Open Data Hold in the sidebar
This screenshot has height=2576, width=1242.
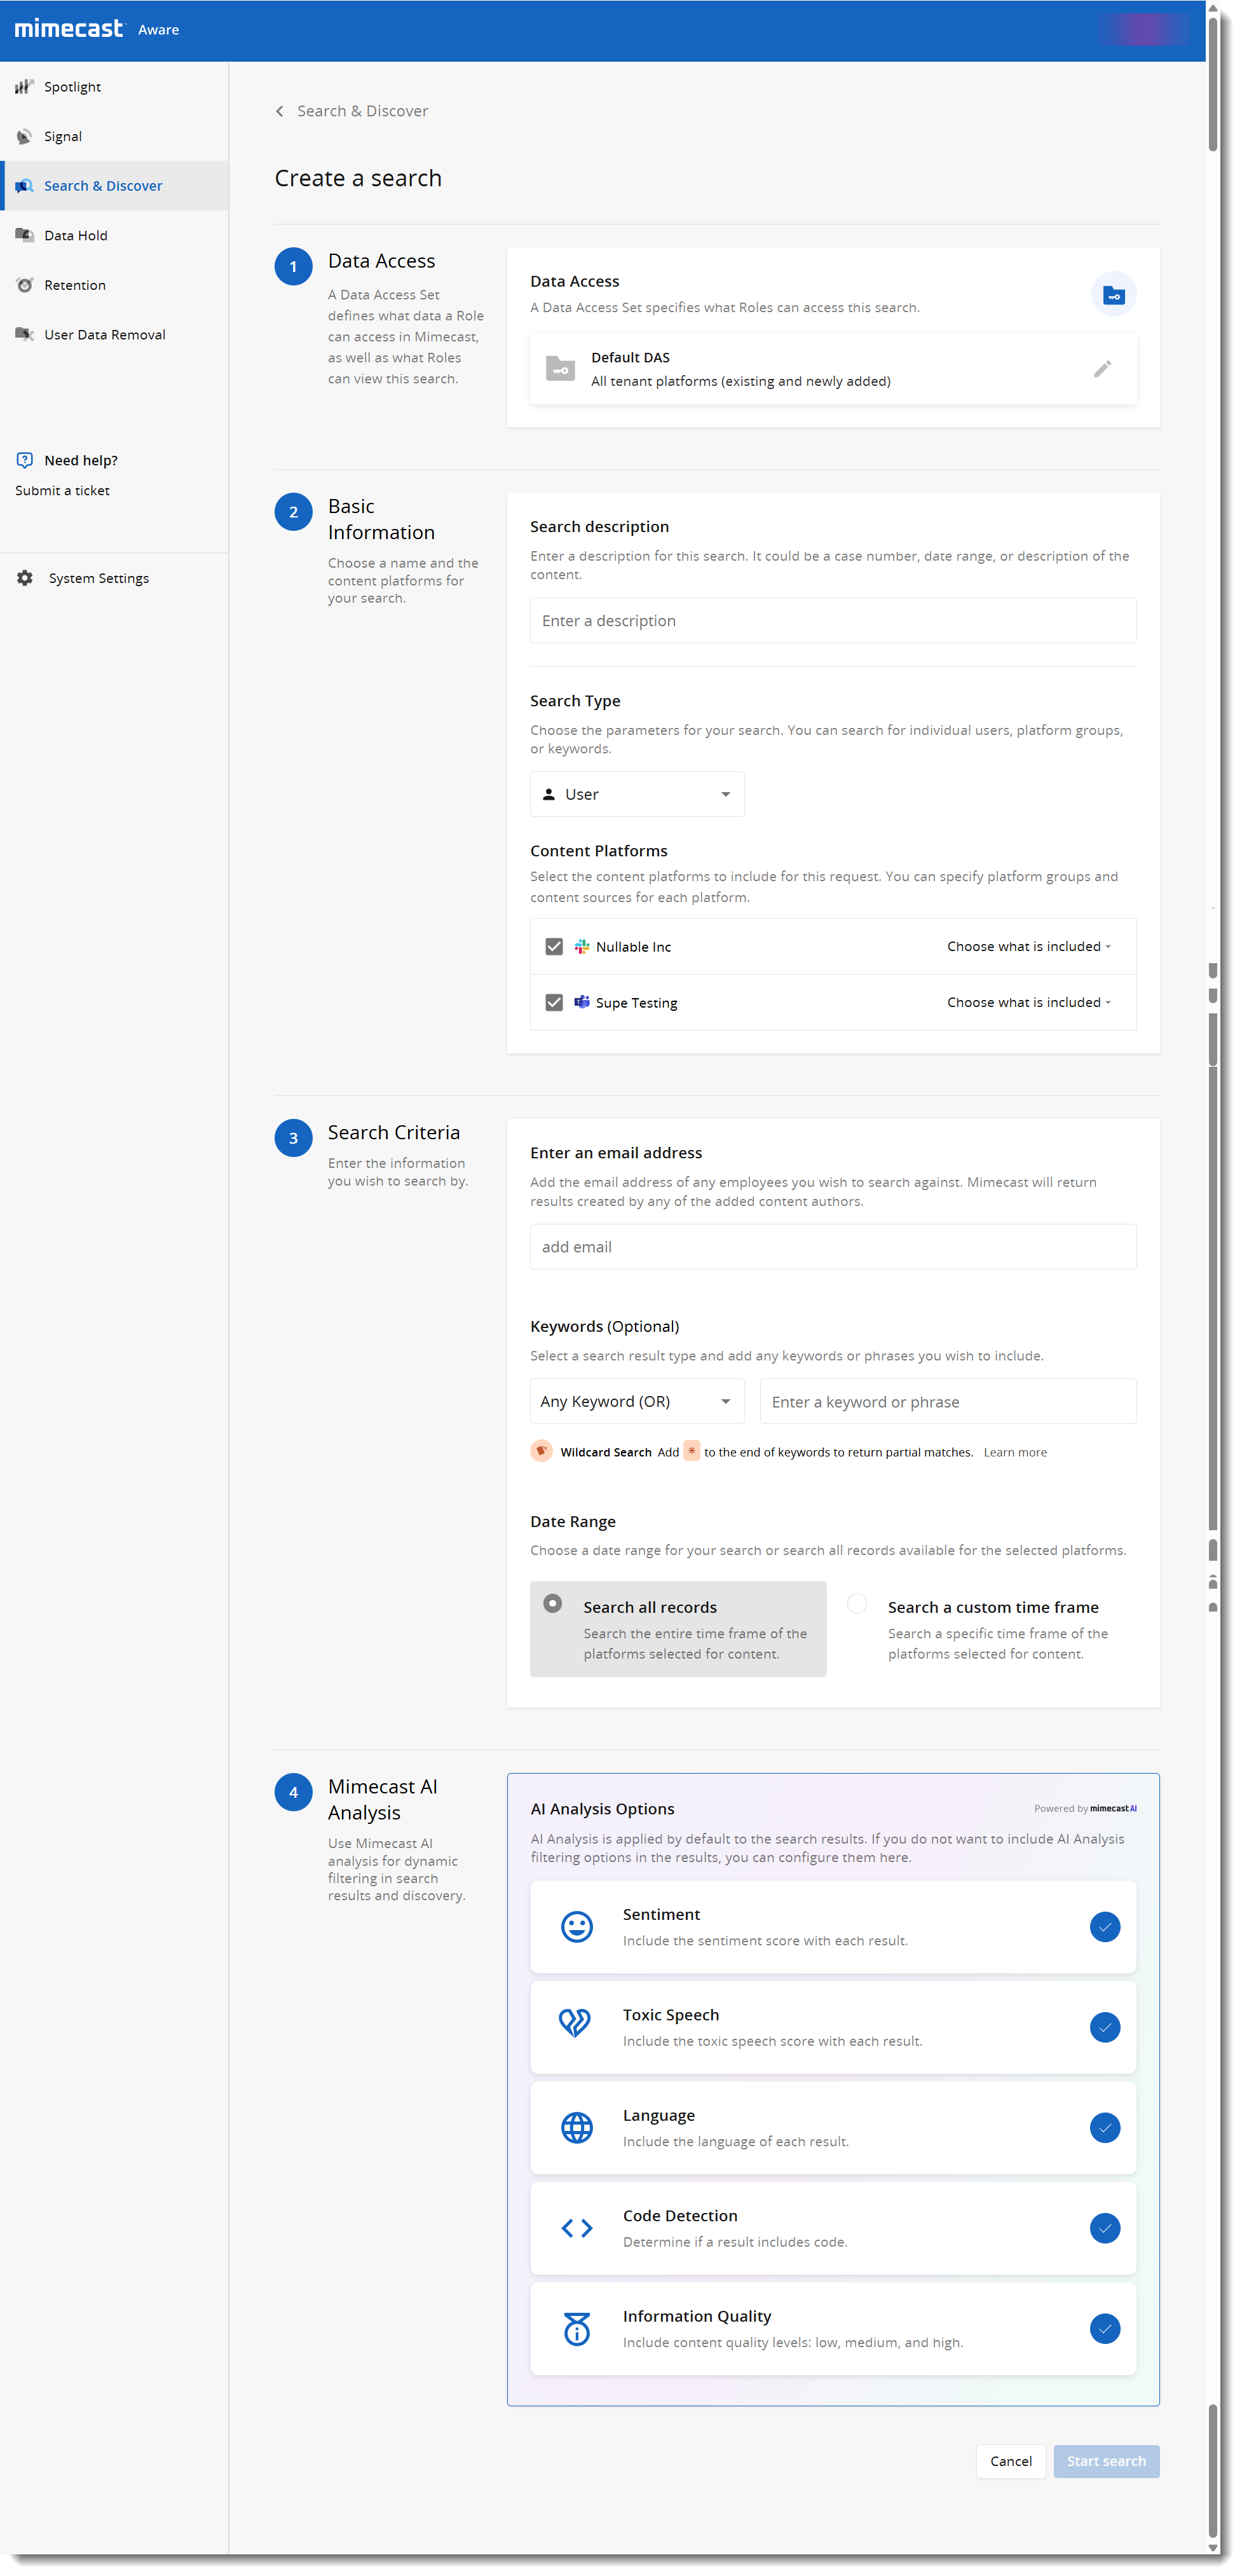(x=76, y=235)
